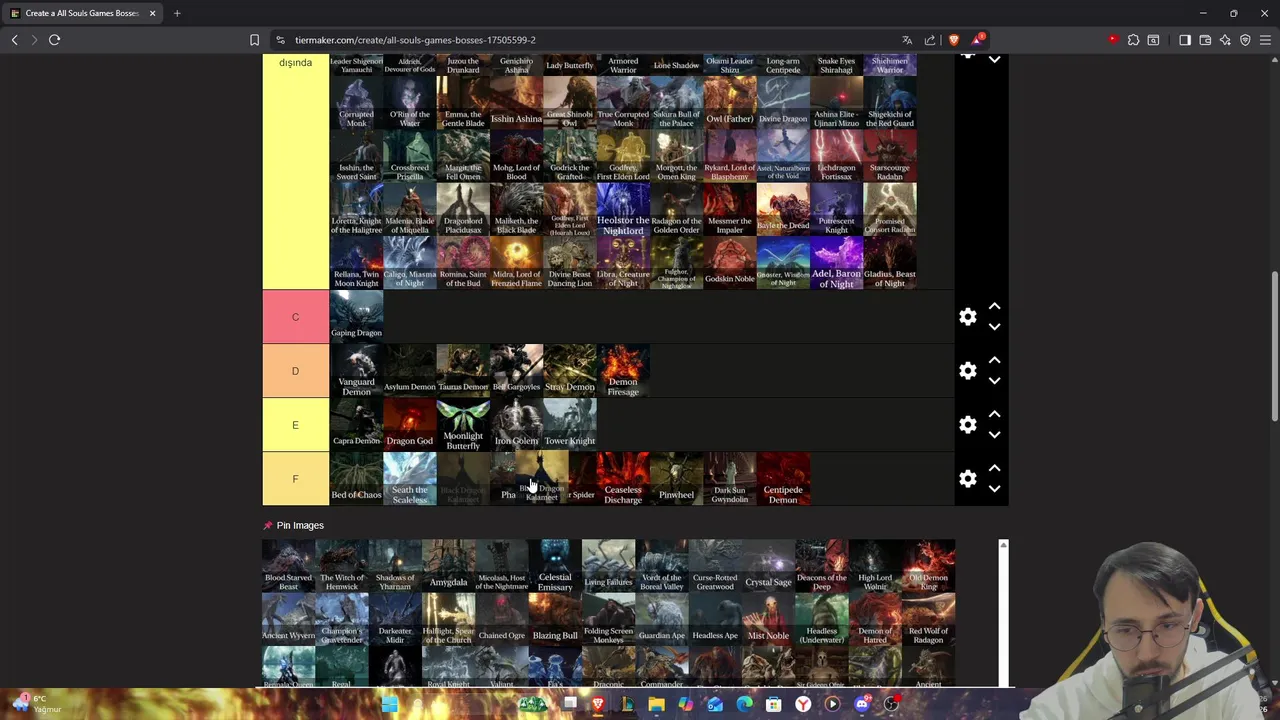The image size is (1280, 720).
Task: Select the Bell Gargoyles image
Action: pyautogui.click(x=516, y=371)
